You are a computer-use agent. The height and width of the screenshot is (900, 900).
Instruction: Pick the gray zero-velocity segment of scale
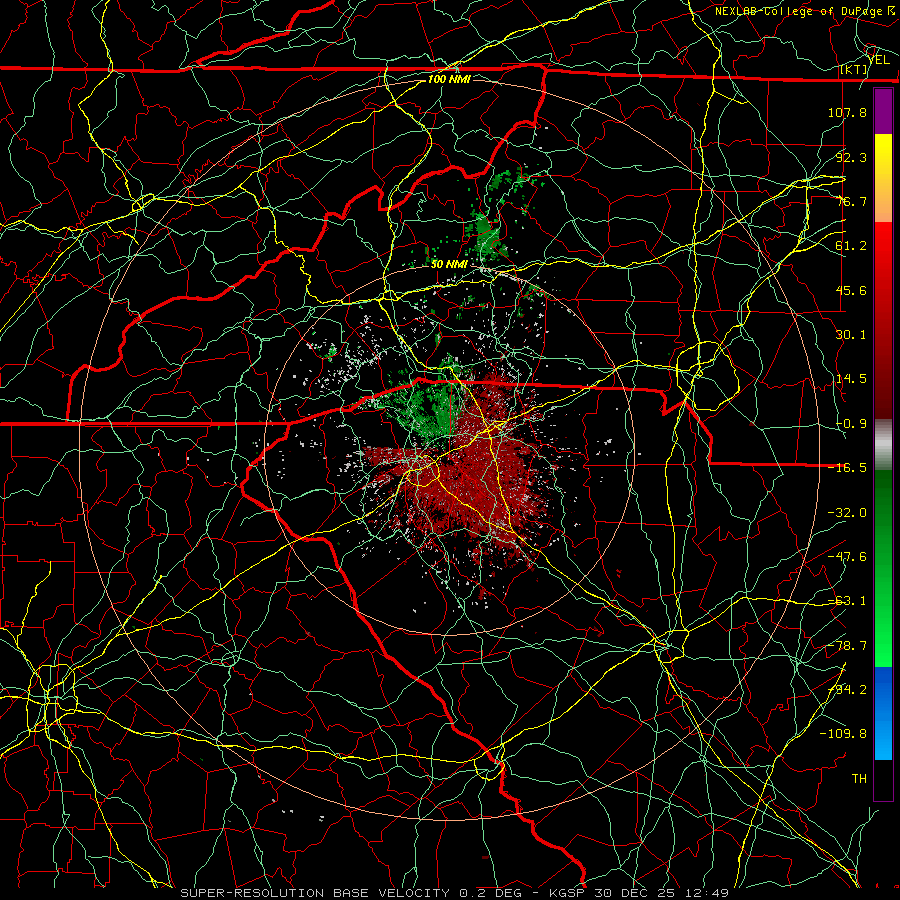(883, 445)
